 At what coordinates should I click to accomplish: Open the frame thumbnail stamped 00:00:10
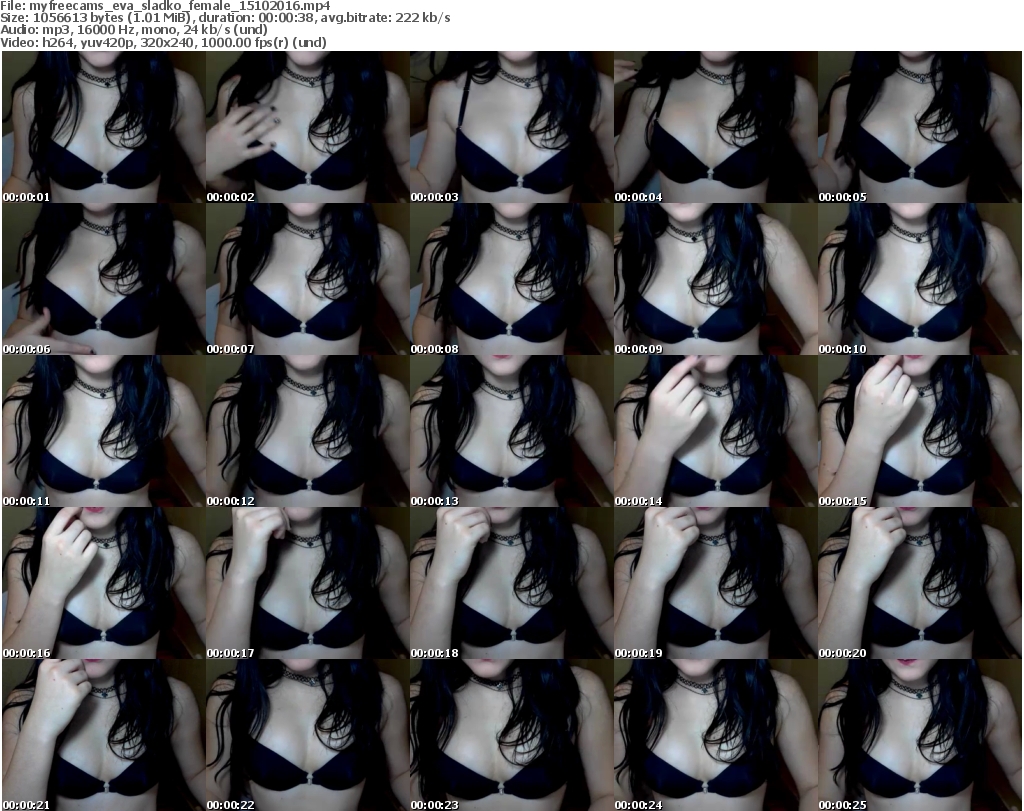(x=920, y=279)
